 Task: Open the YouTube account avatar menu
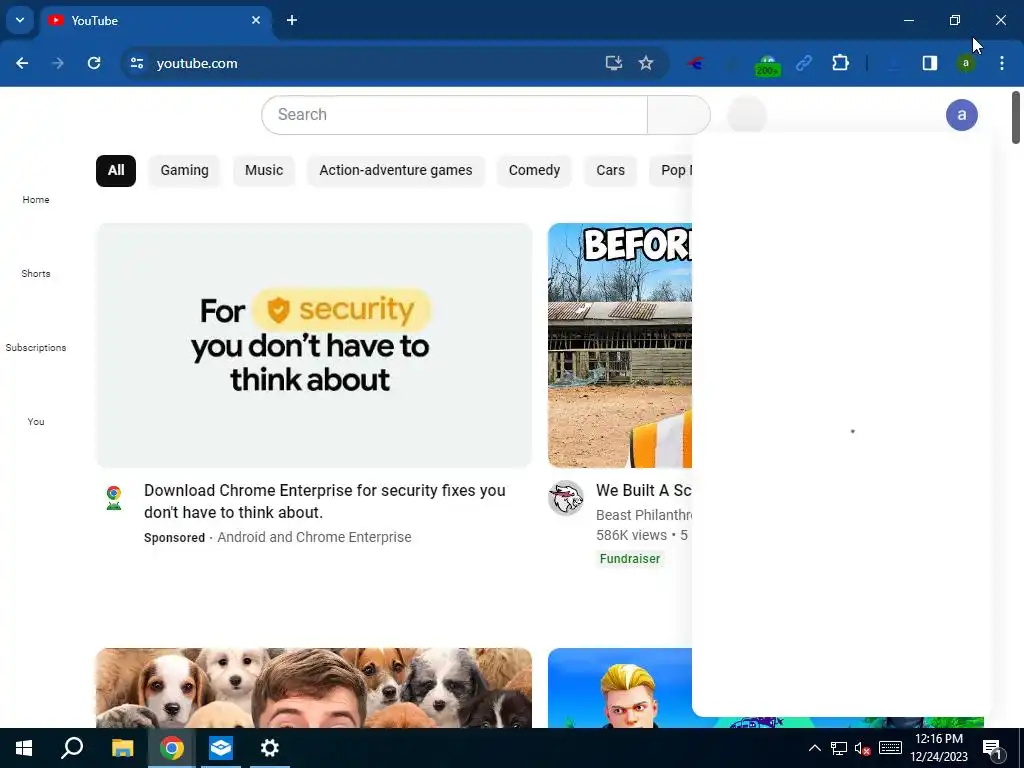[x=961, y=115]
